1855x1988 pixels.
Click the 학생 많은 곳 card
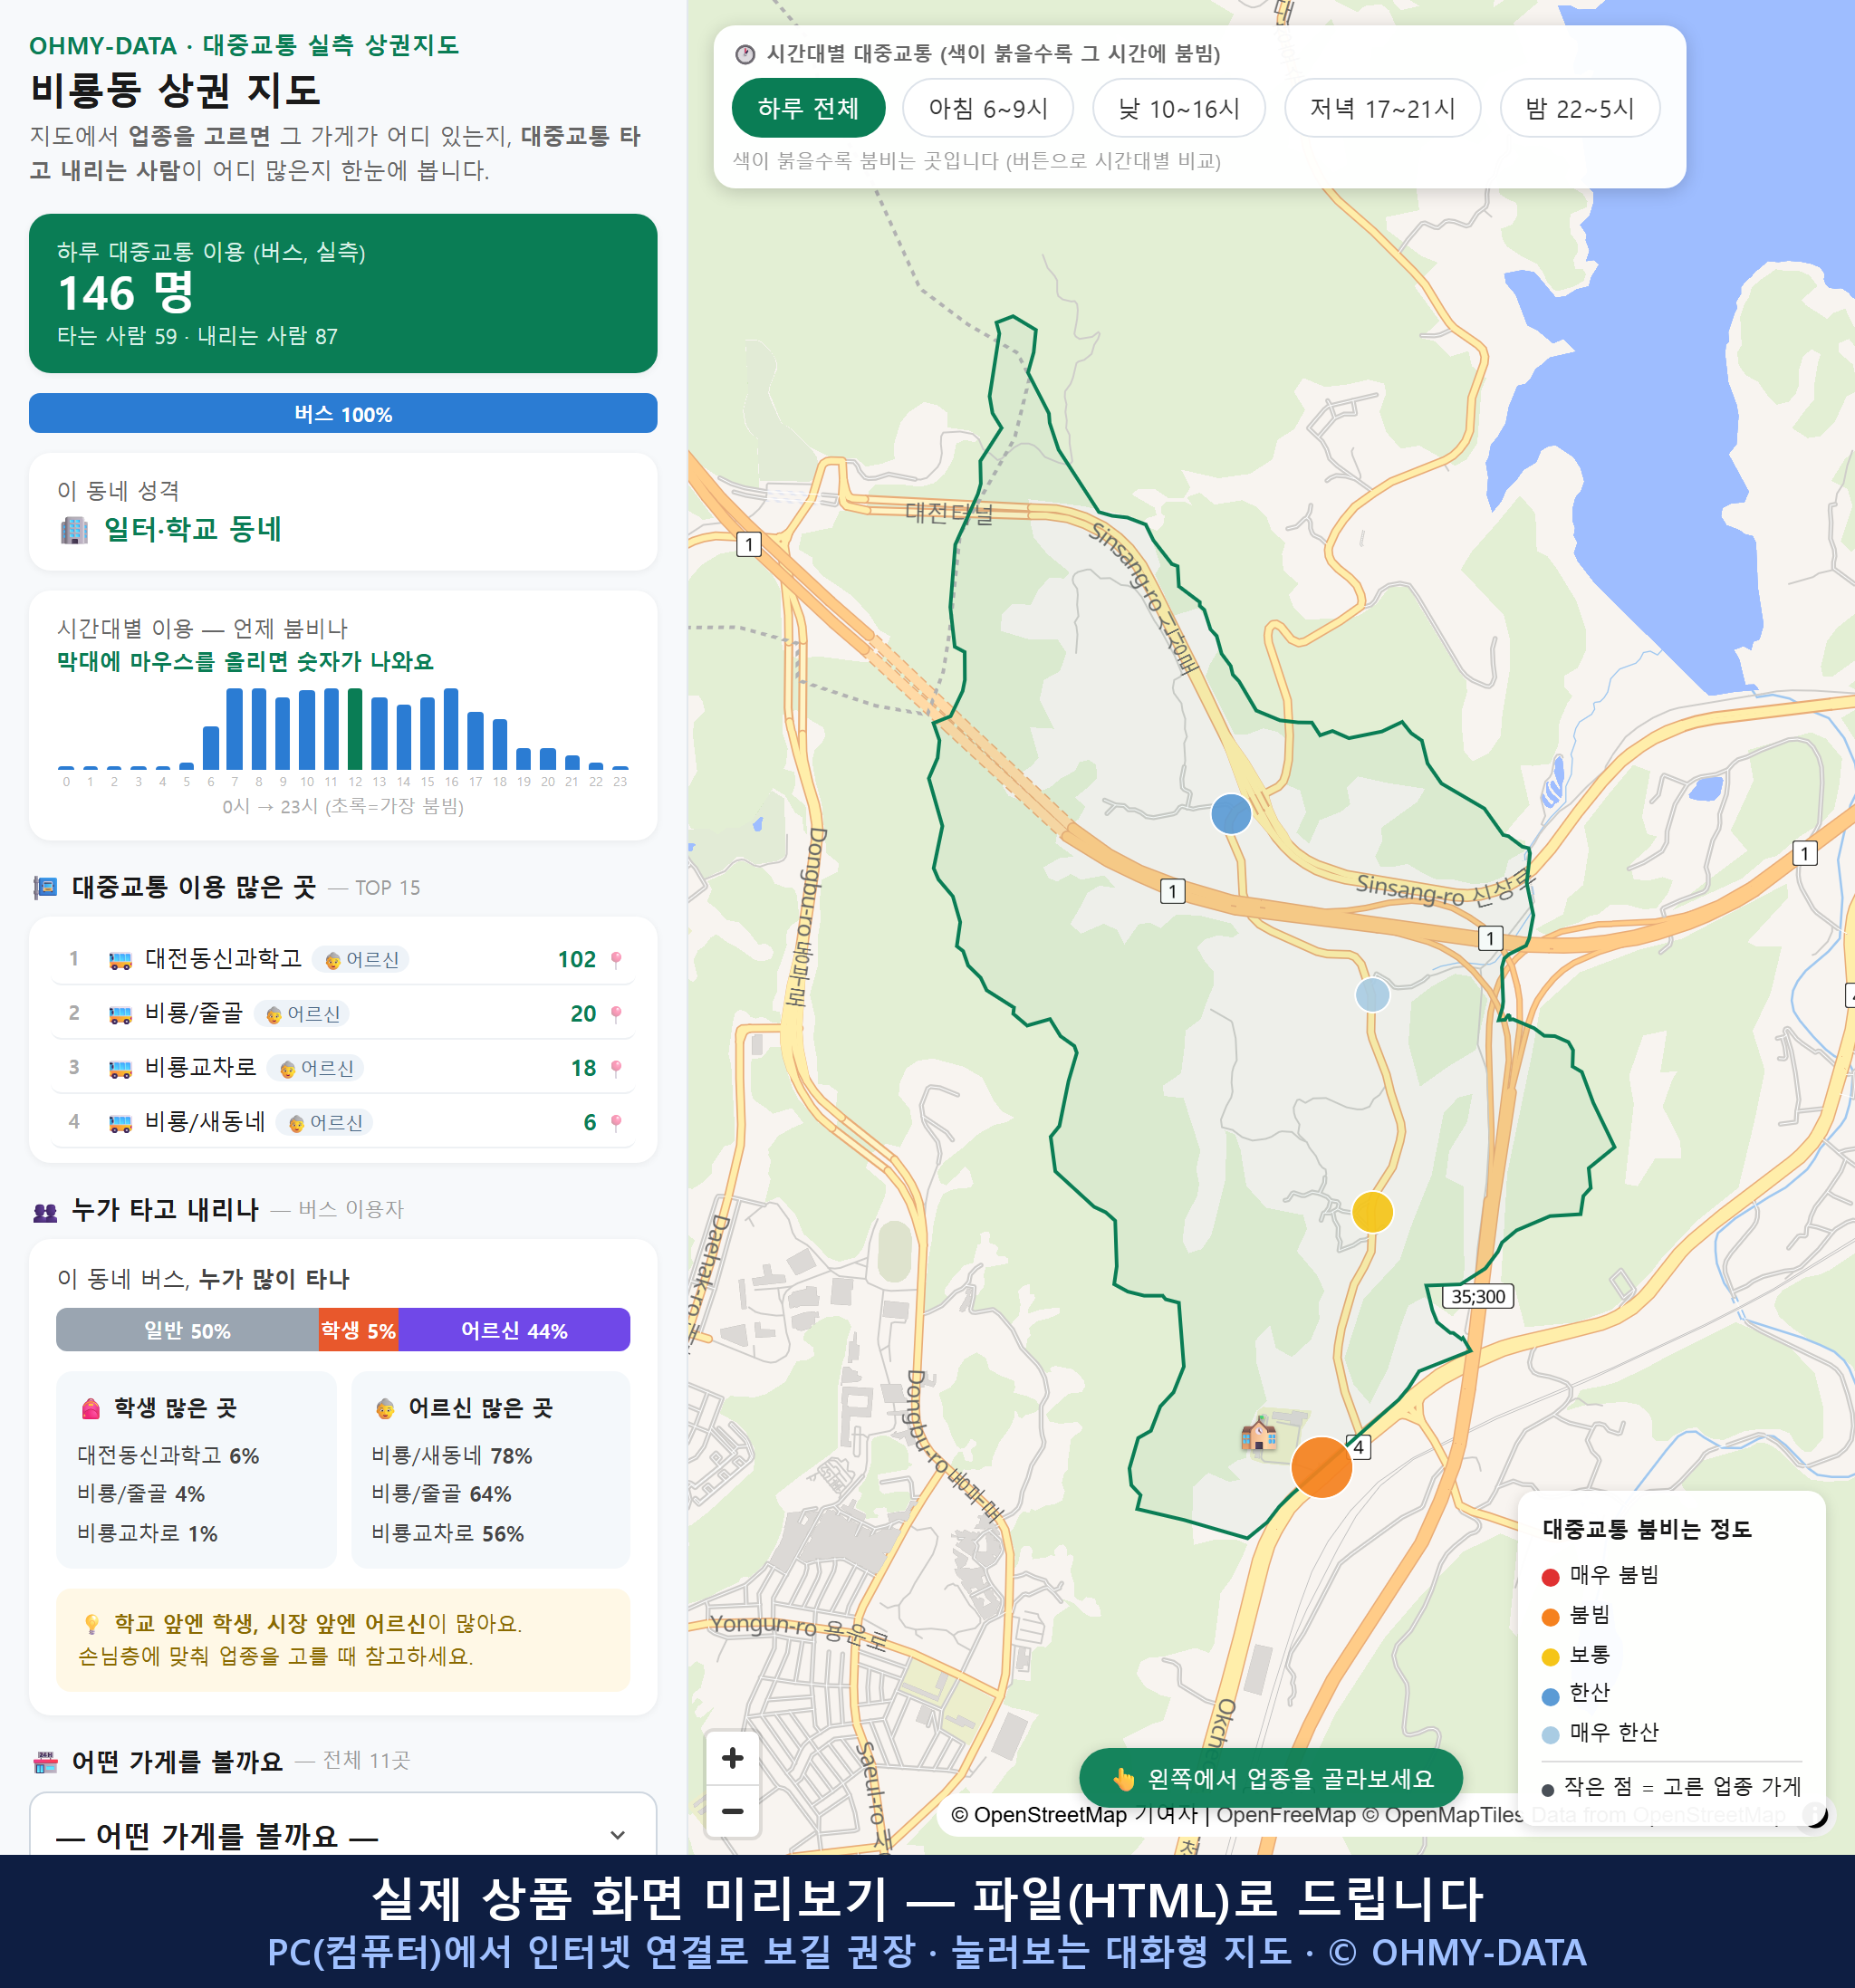coord(196,1469)
